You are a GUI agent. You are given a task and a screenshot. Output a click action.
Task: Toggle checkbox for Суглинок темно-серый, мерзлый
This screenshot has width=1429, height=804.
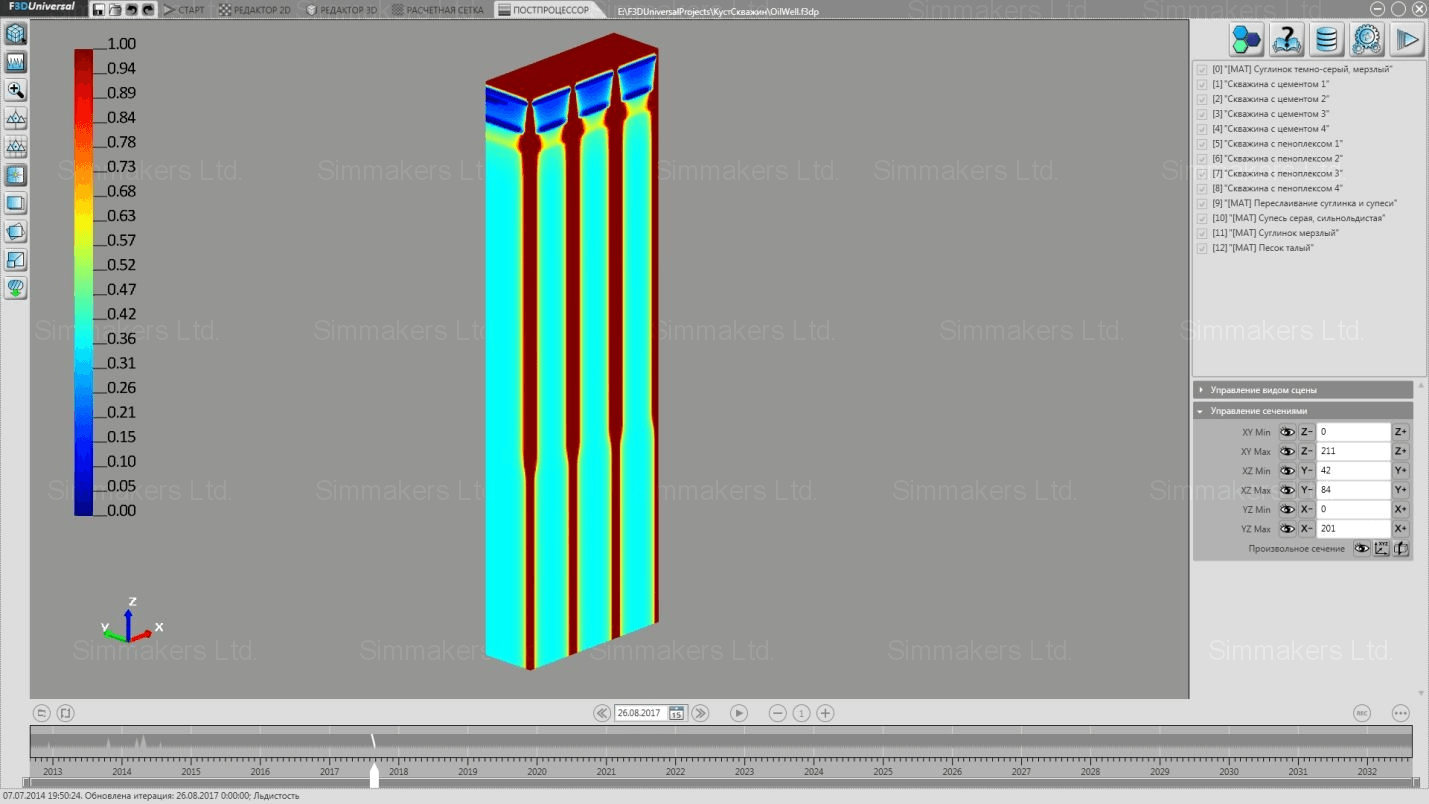pyautogui.click(x=1202, y=70)
